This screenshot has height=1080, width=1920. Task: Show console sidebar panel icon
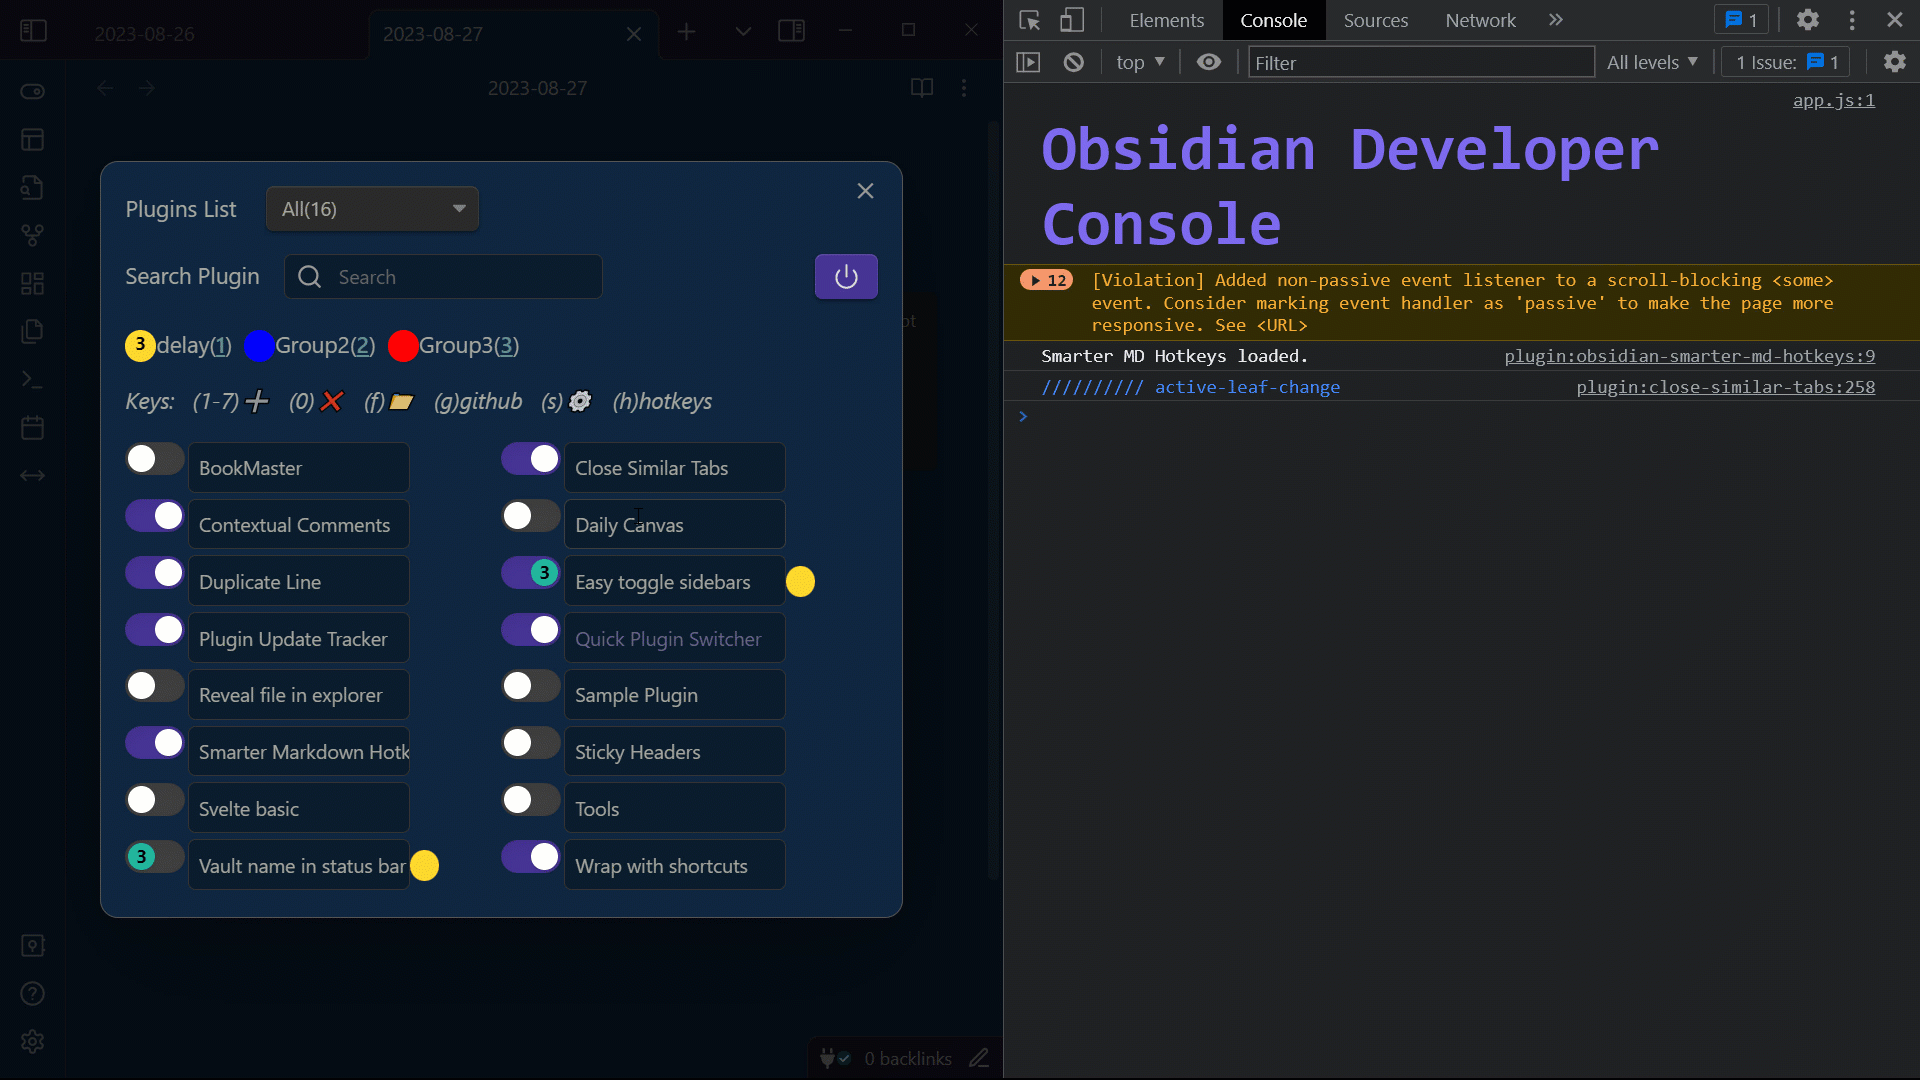pyautogui.click(x=1028, y=62)
